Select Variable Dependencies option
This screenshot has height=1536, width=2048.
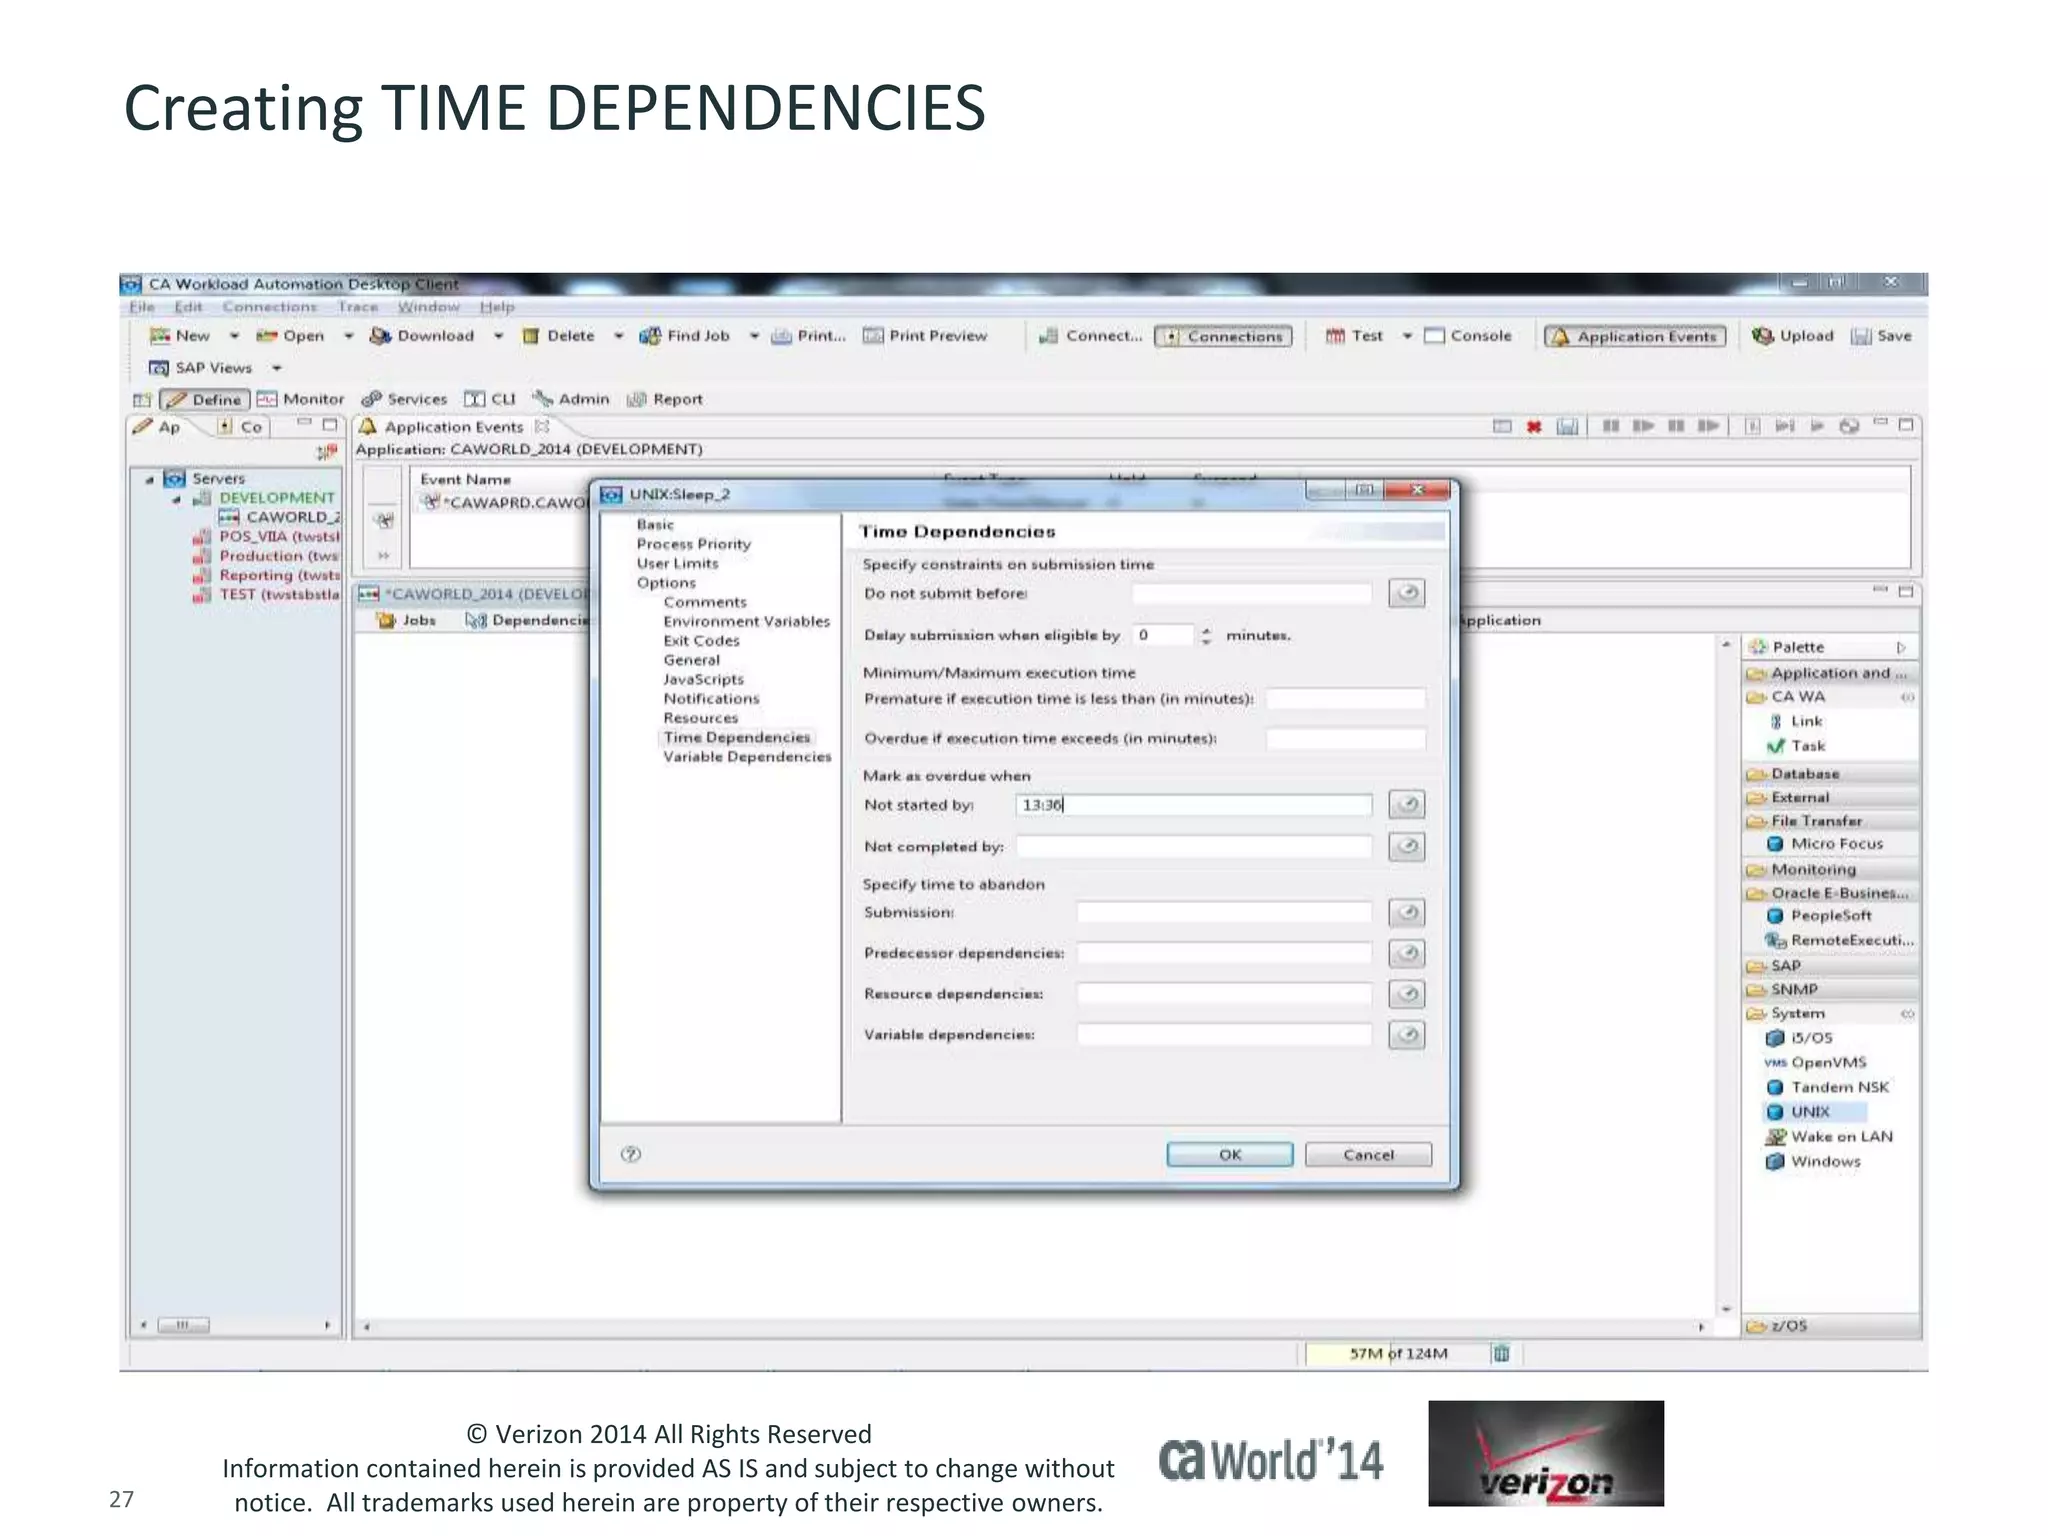click(x=747, y=757)
